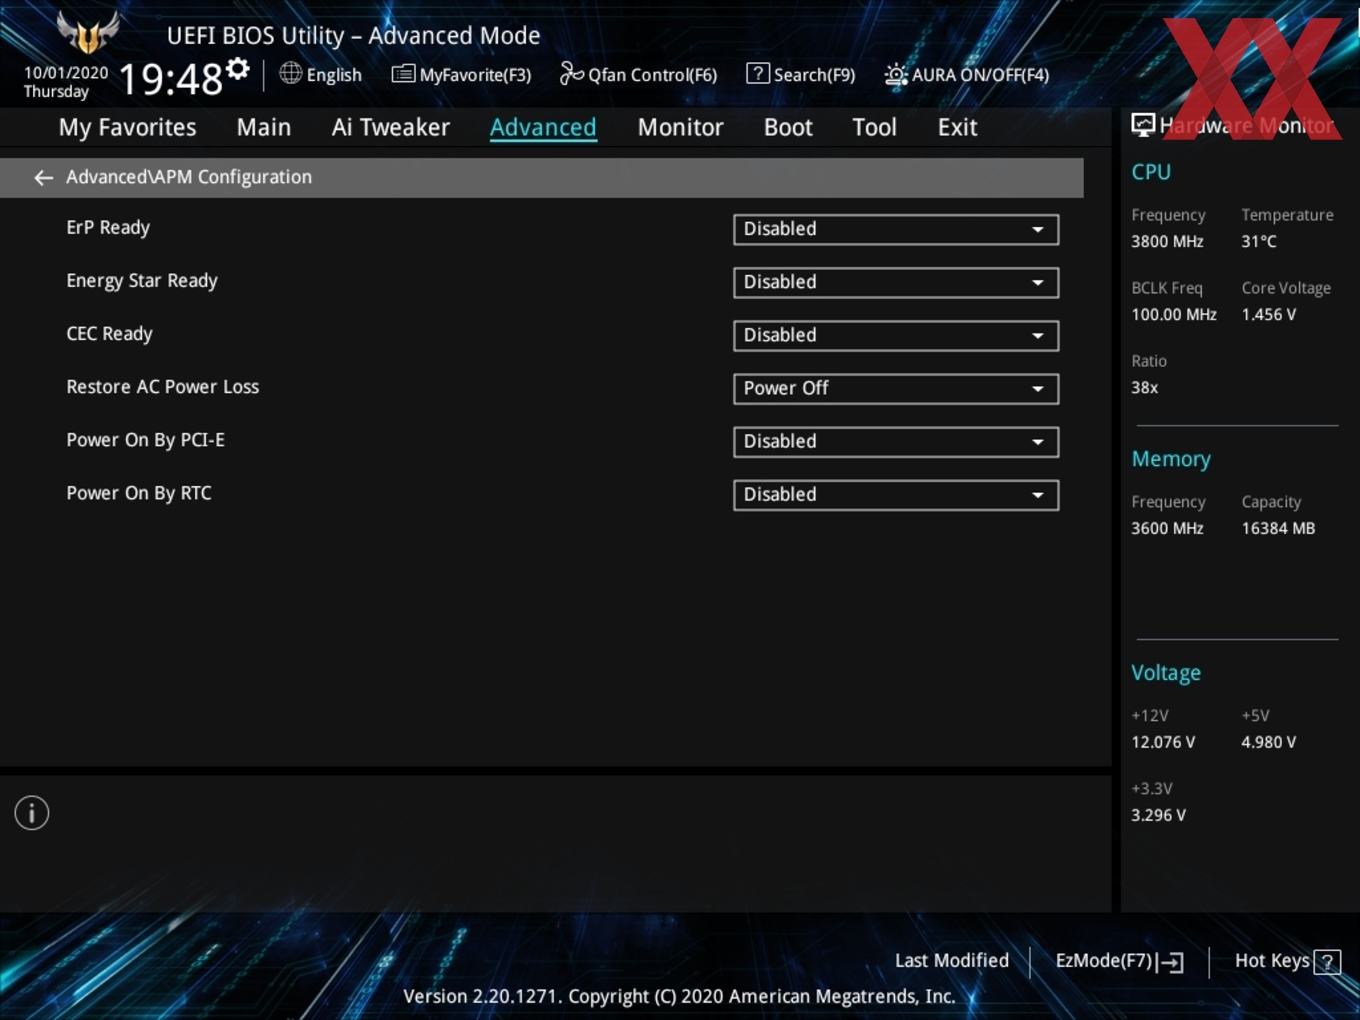Switch to EzMode(F7)
Image resolution: width=1360 pixels, height=1020 pixels.
click(x=1104, y=961)
